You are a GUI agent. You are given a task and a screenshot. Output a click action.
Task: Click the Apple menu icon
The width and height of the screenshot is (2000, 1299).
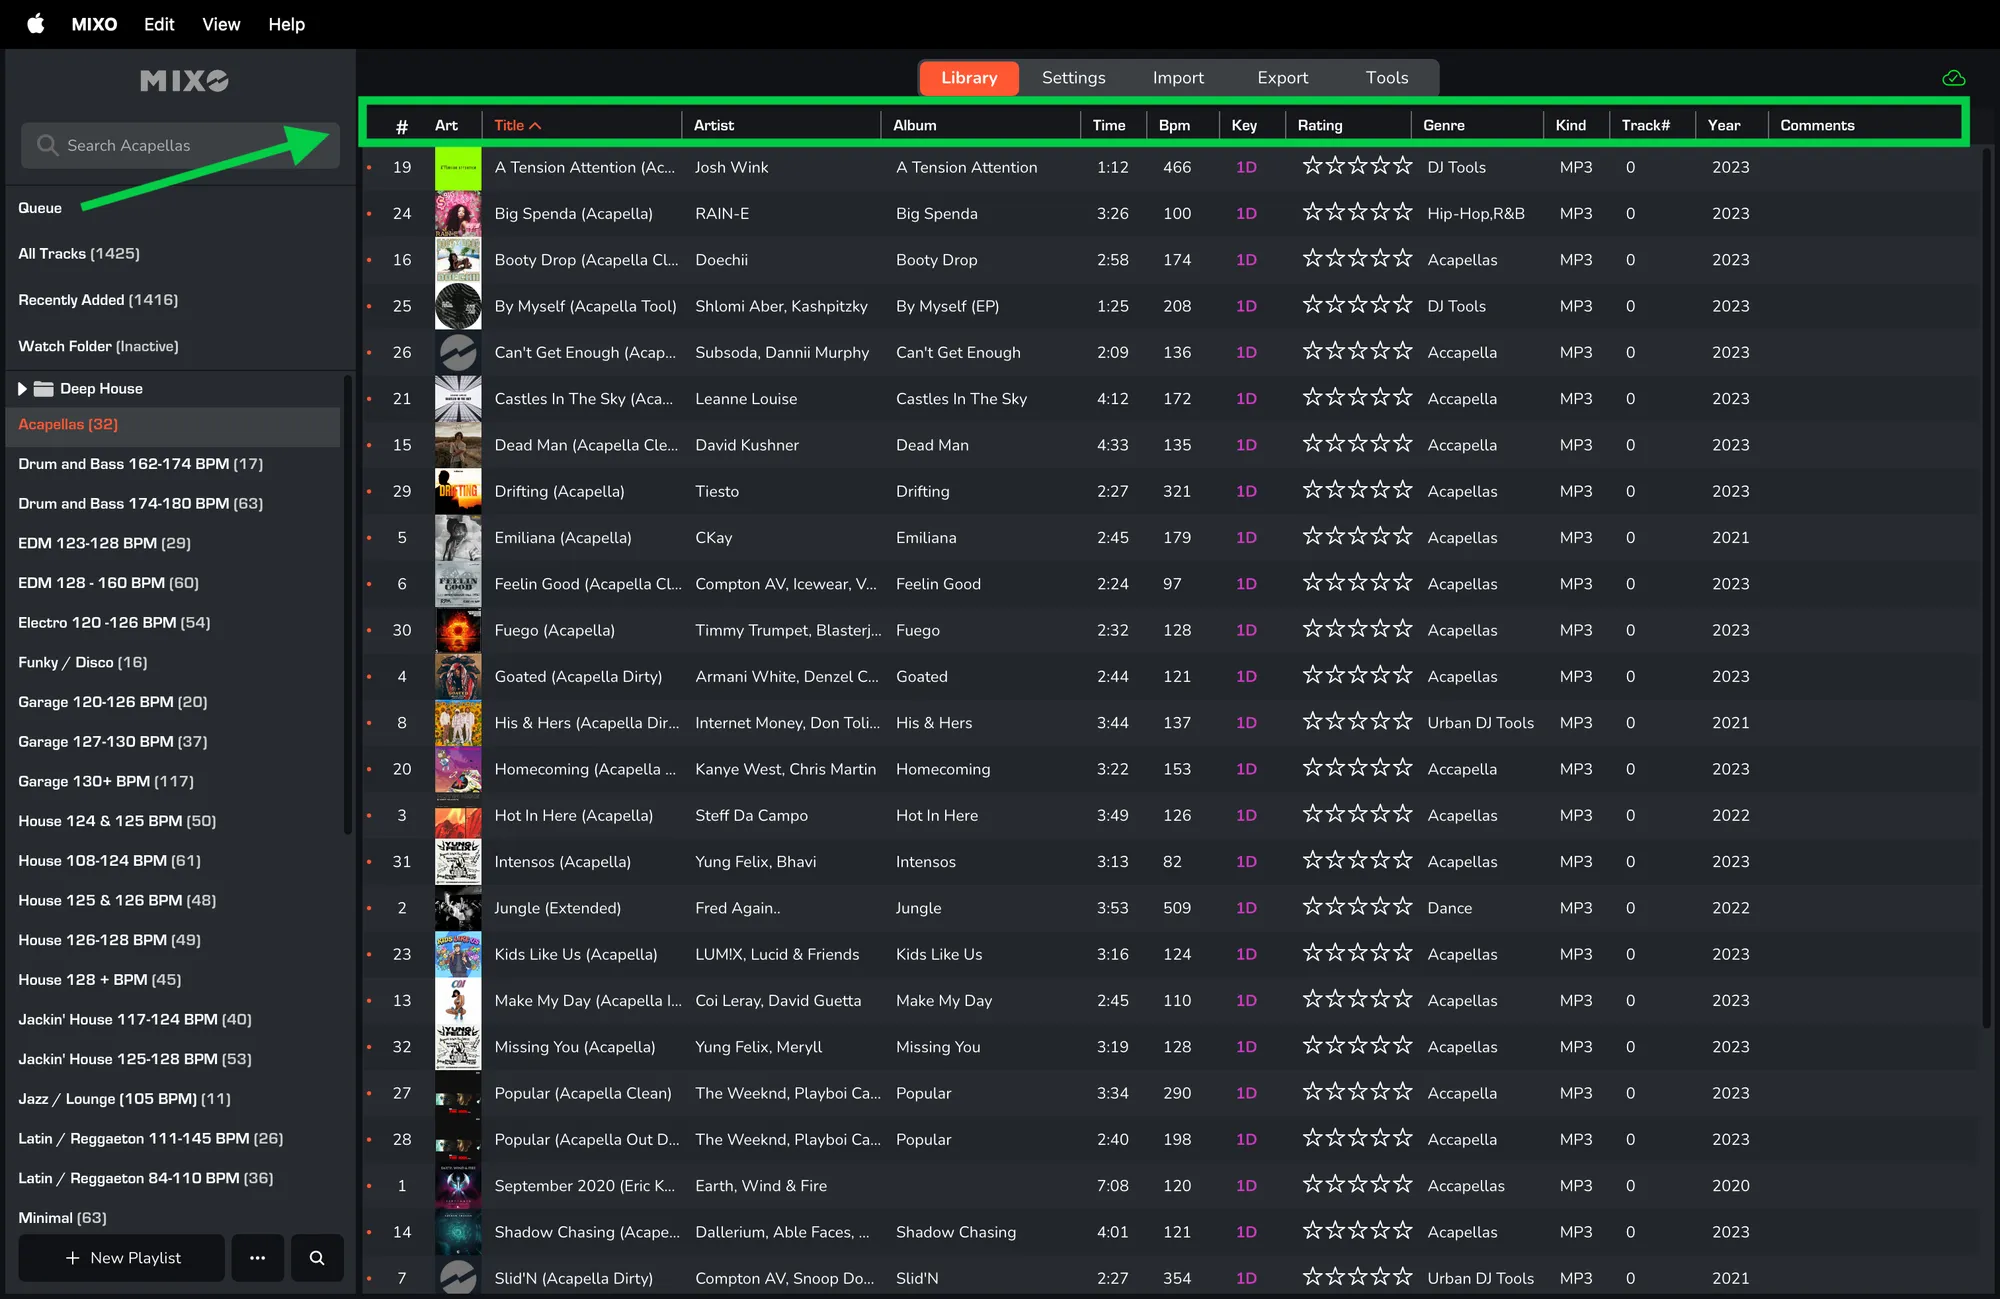pos(36,24)
